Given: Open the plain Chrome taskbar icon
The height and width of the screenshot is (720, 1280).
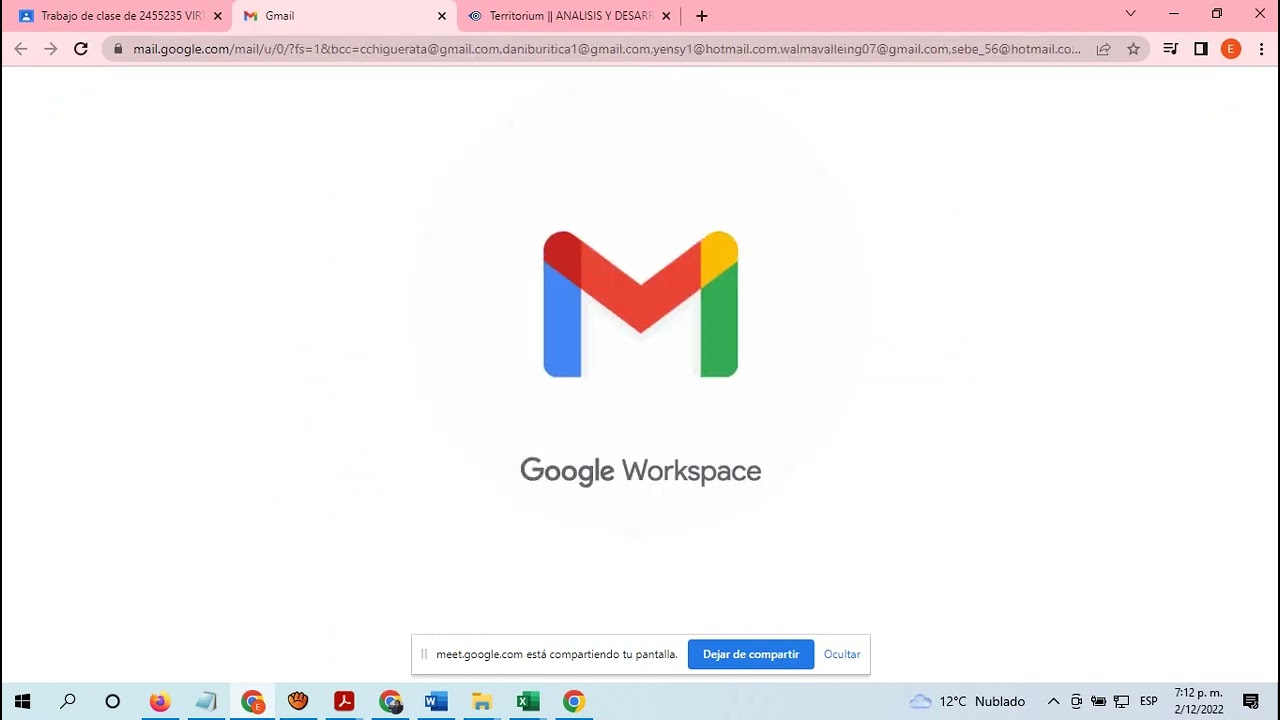Looking at the screenshot, I should pyautogui.click(x=574, y=701).
